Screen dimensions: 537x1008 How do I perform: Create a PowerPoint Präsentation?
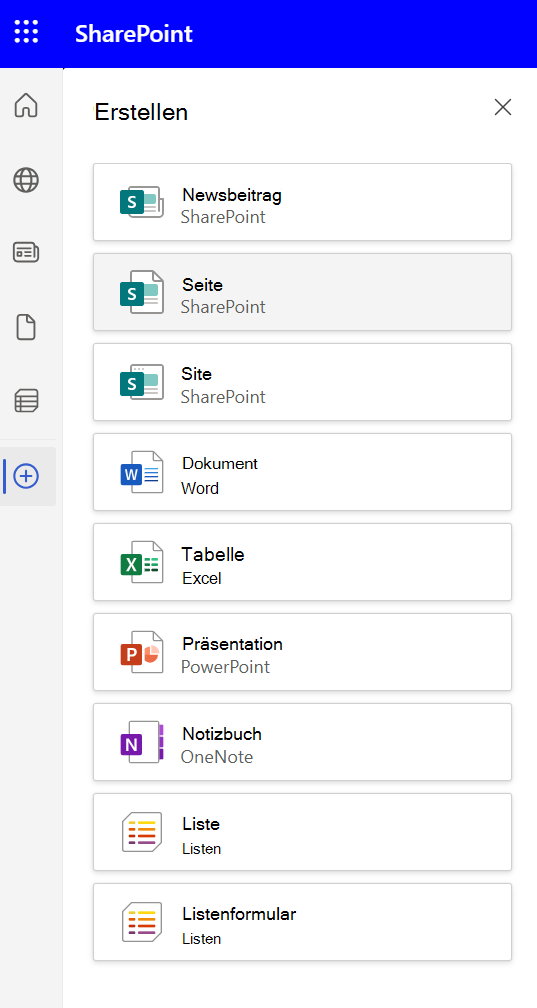tap(302, 652)
